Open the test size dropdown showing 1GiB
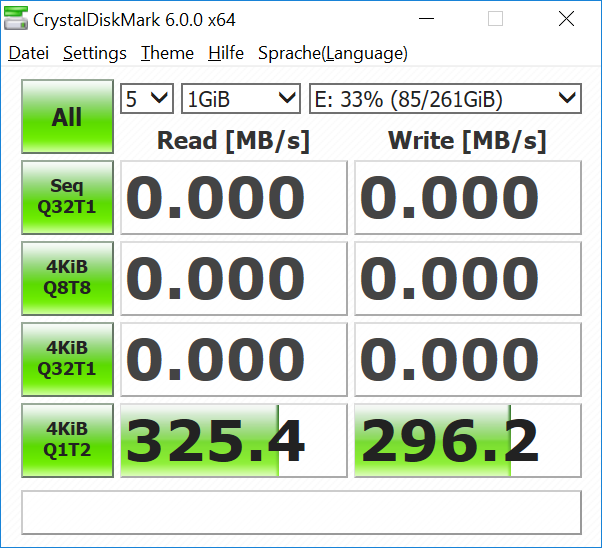Viewport: 607px width, 551px height. tap(241, 99)
